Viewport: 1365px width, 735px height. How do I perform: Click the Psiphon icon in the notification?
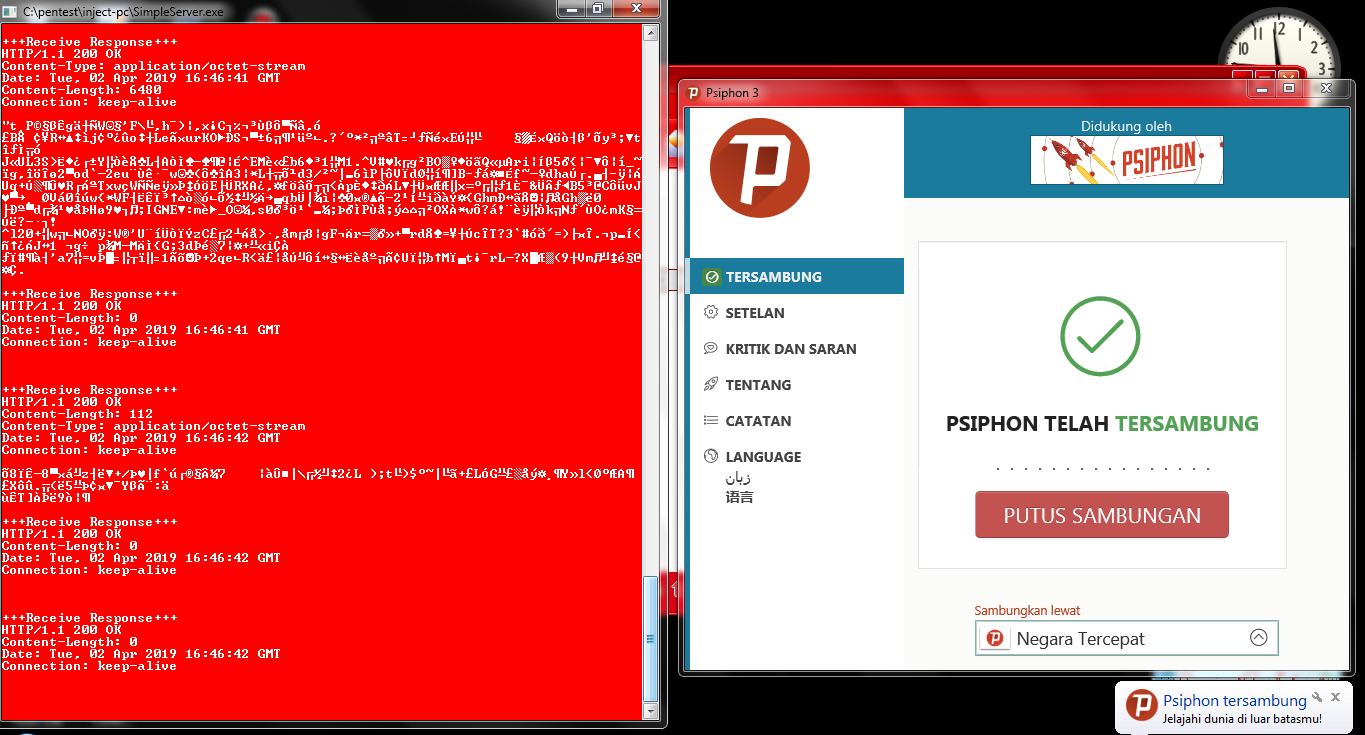(x=1141, y=705)
